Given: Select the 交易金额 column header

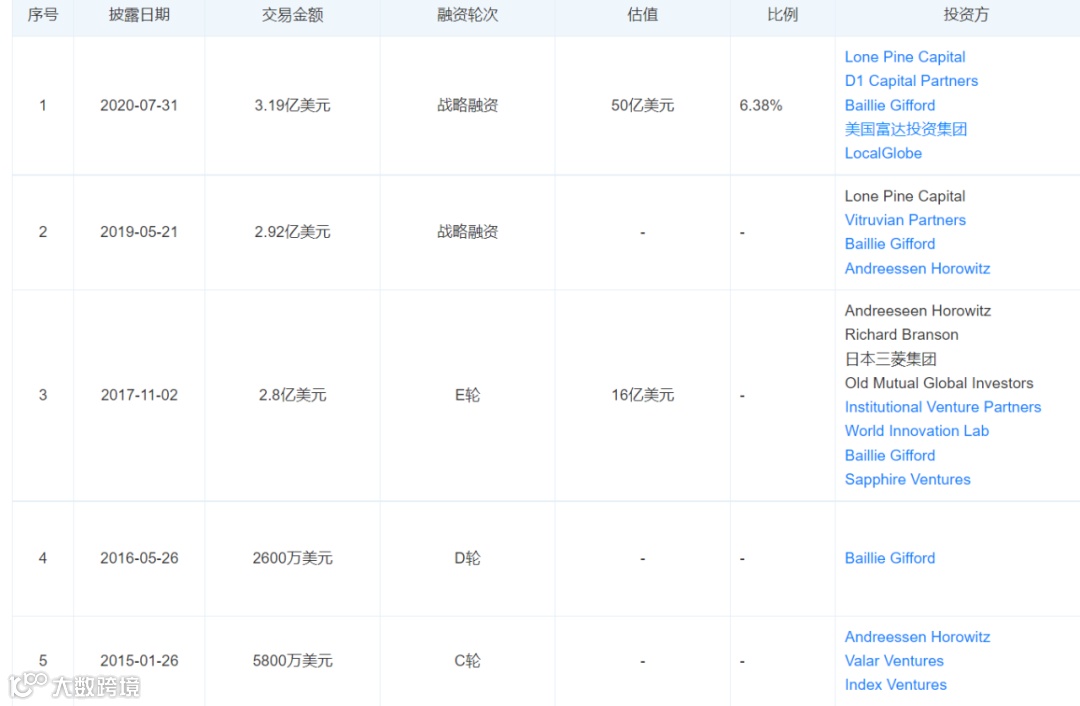Looking at the screenshot, I should pos(292,15).
